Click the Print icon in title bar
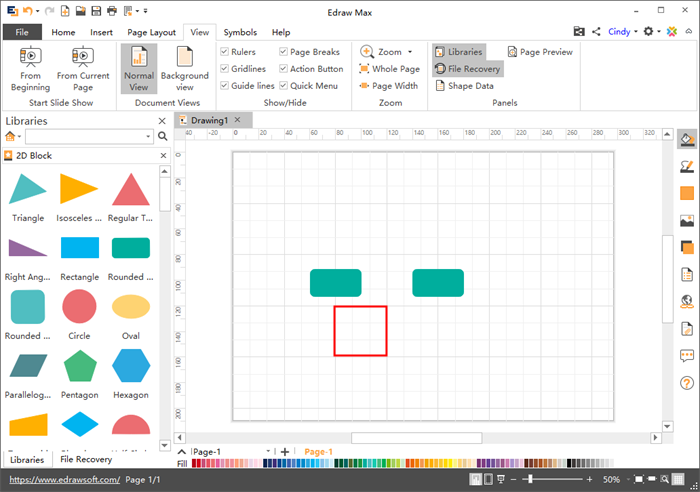The height and width of the screenshot is (492, 700). click(112, 11)
